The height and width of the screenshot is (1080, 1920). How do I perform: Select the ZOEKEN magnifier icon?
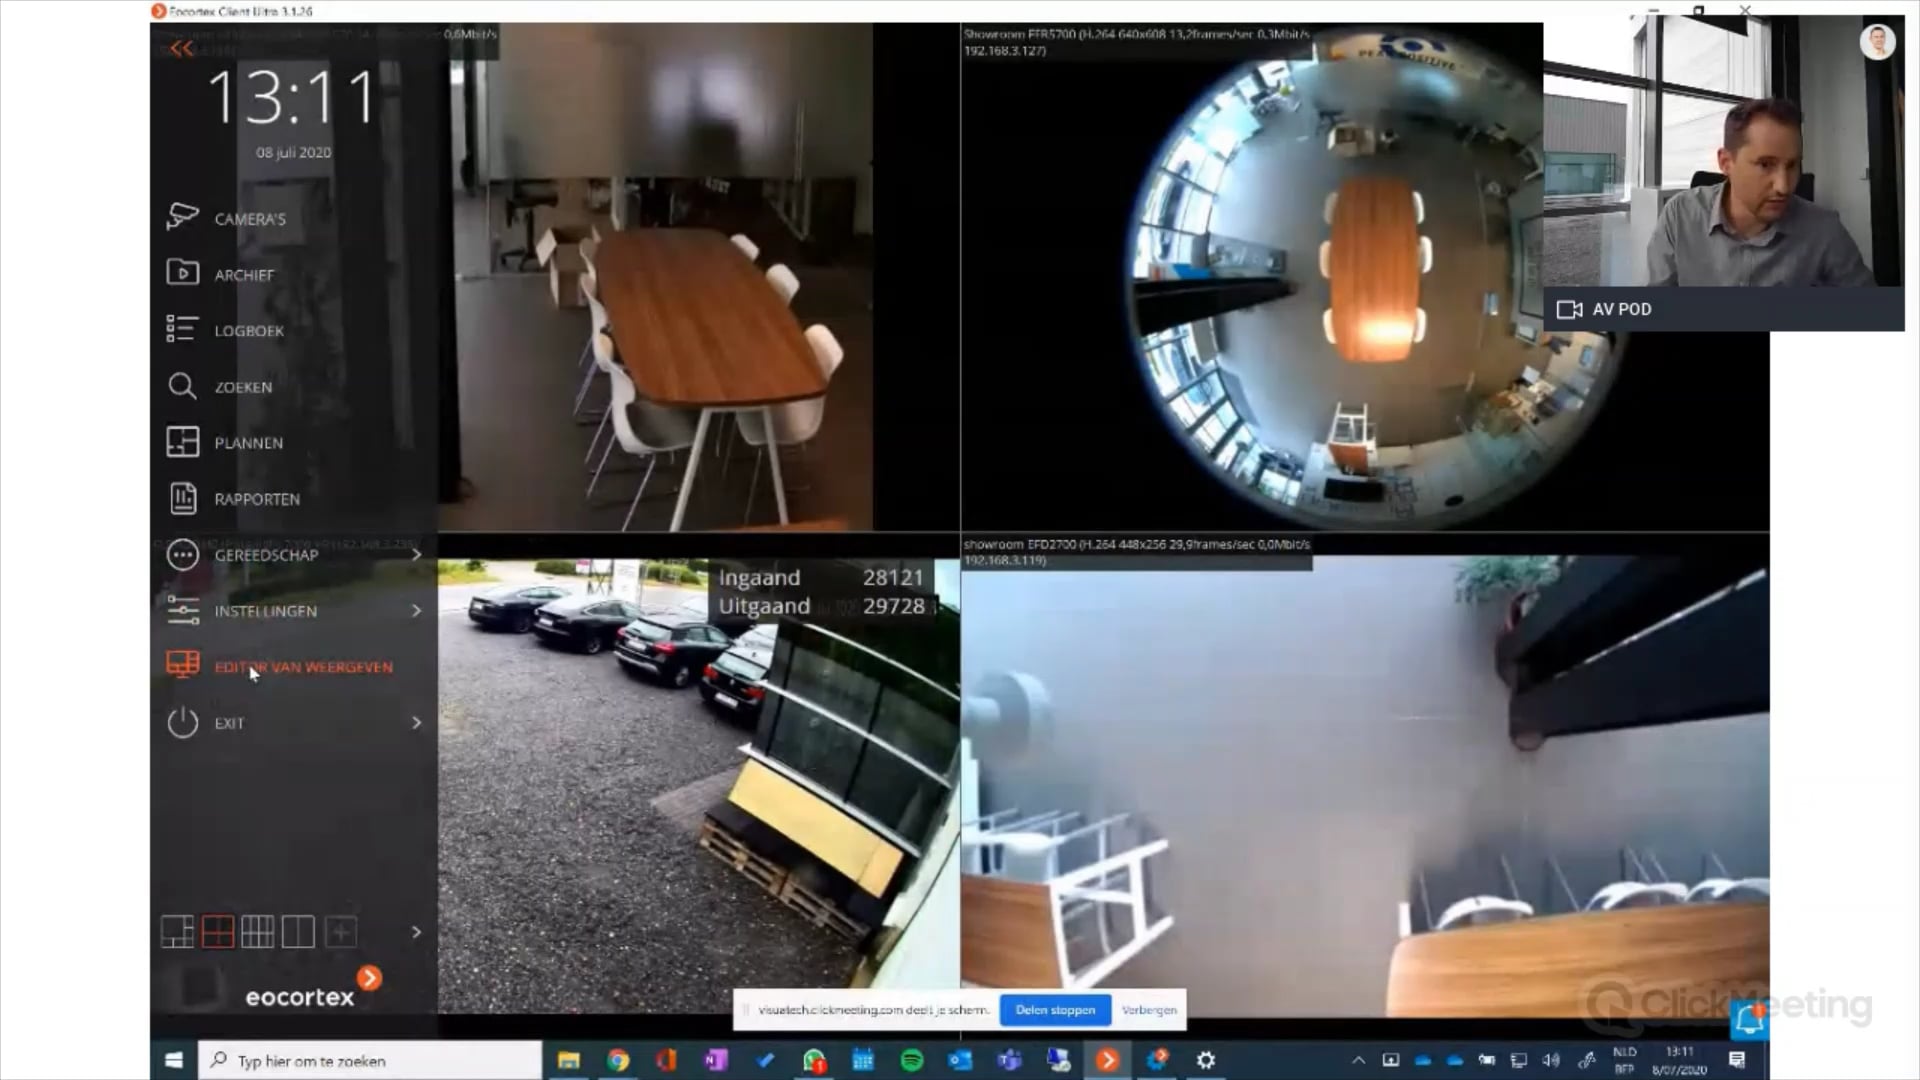point(183,386)
